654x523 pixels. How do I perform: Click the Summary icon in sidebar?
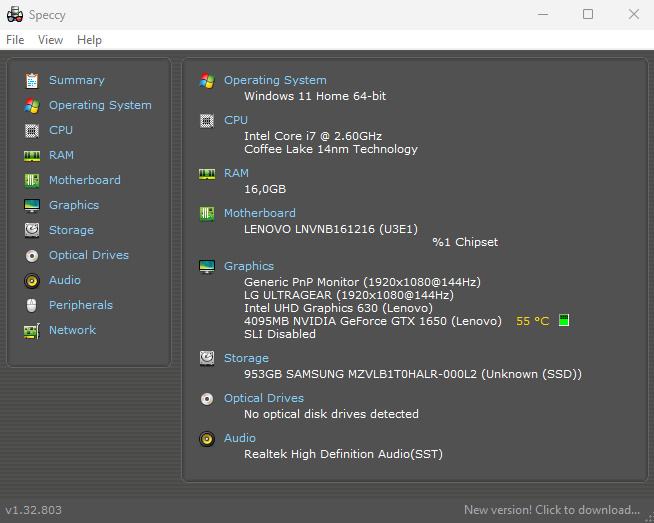tap(31, 80)
